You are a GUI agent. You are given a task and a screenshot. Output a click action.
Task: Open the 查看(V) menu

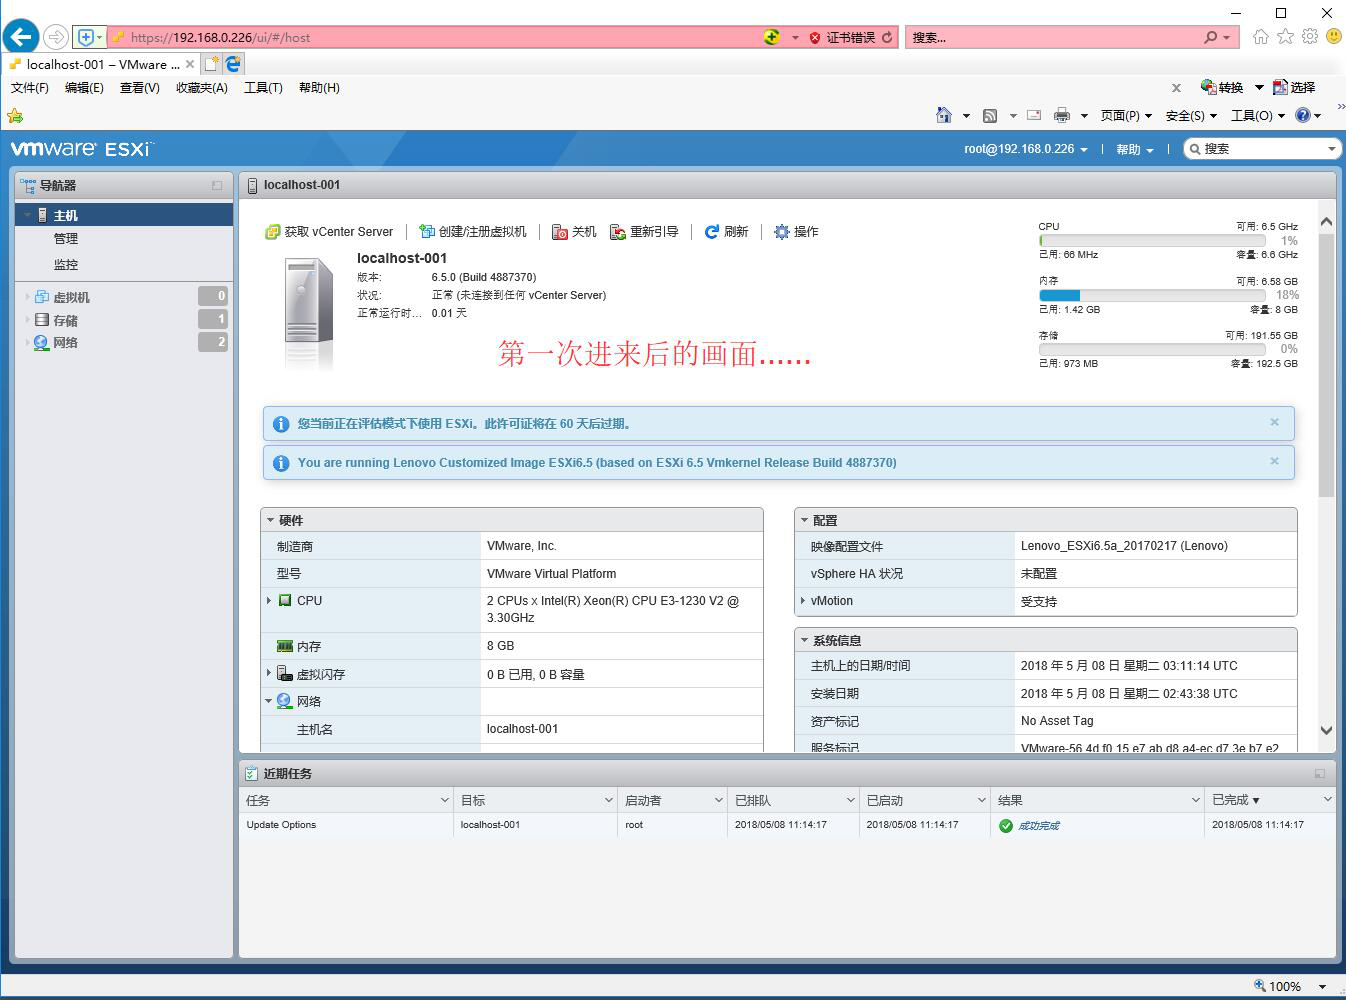(140, 88)
